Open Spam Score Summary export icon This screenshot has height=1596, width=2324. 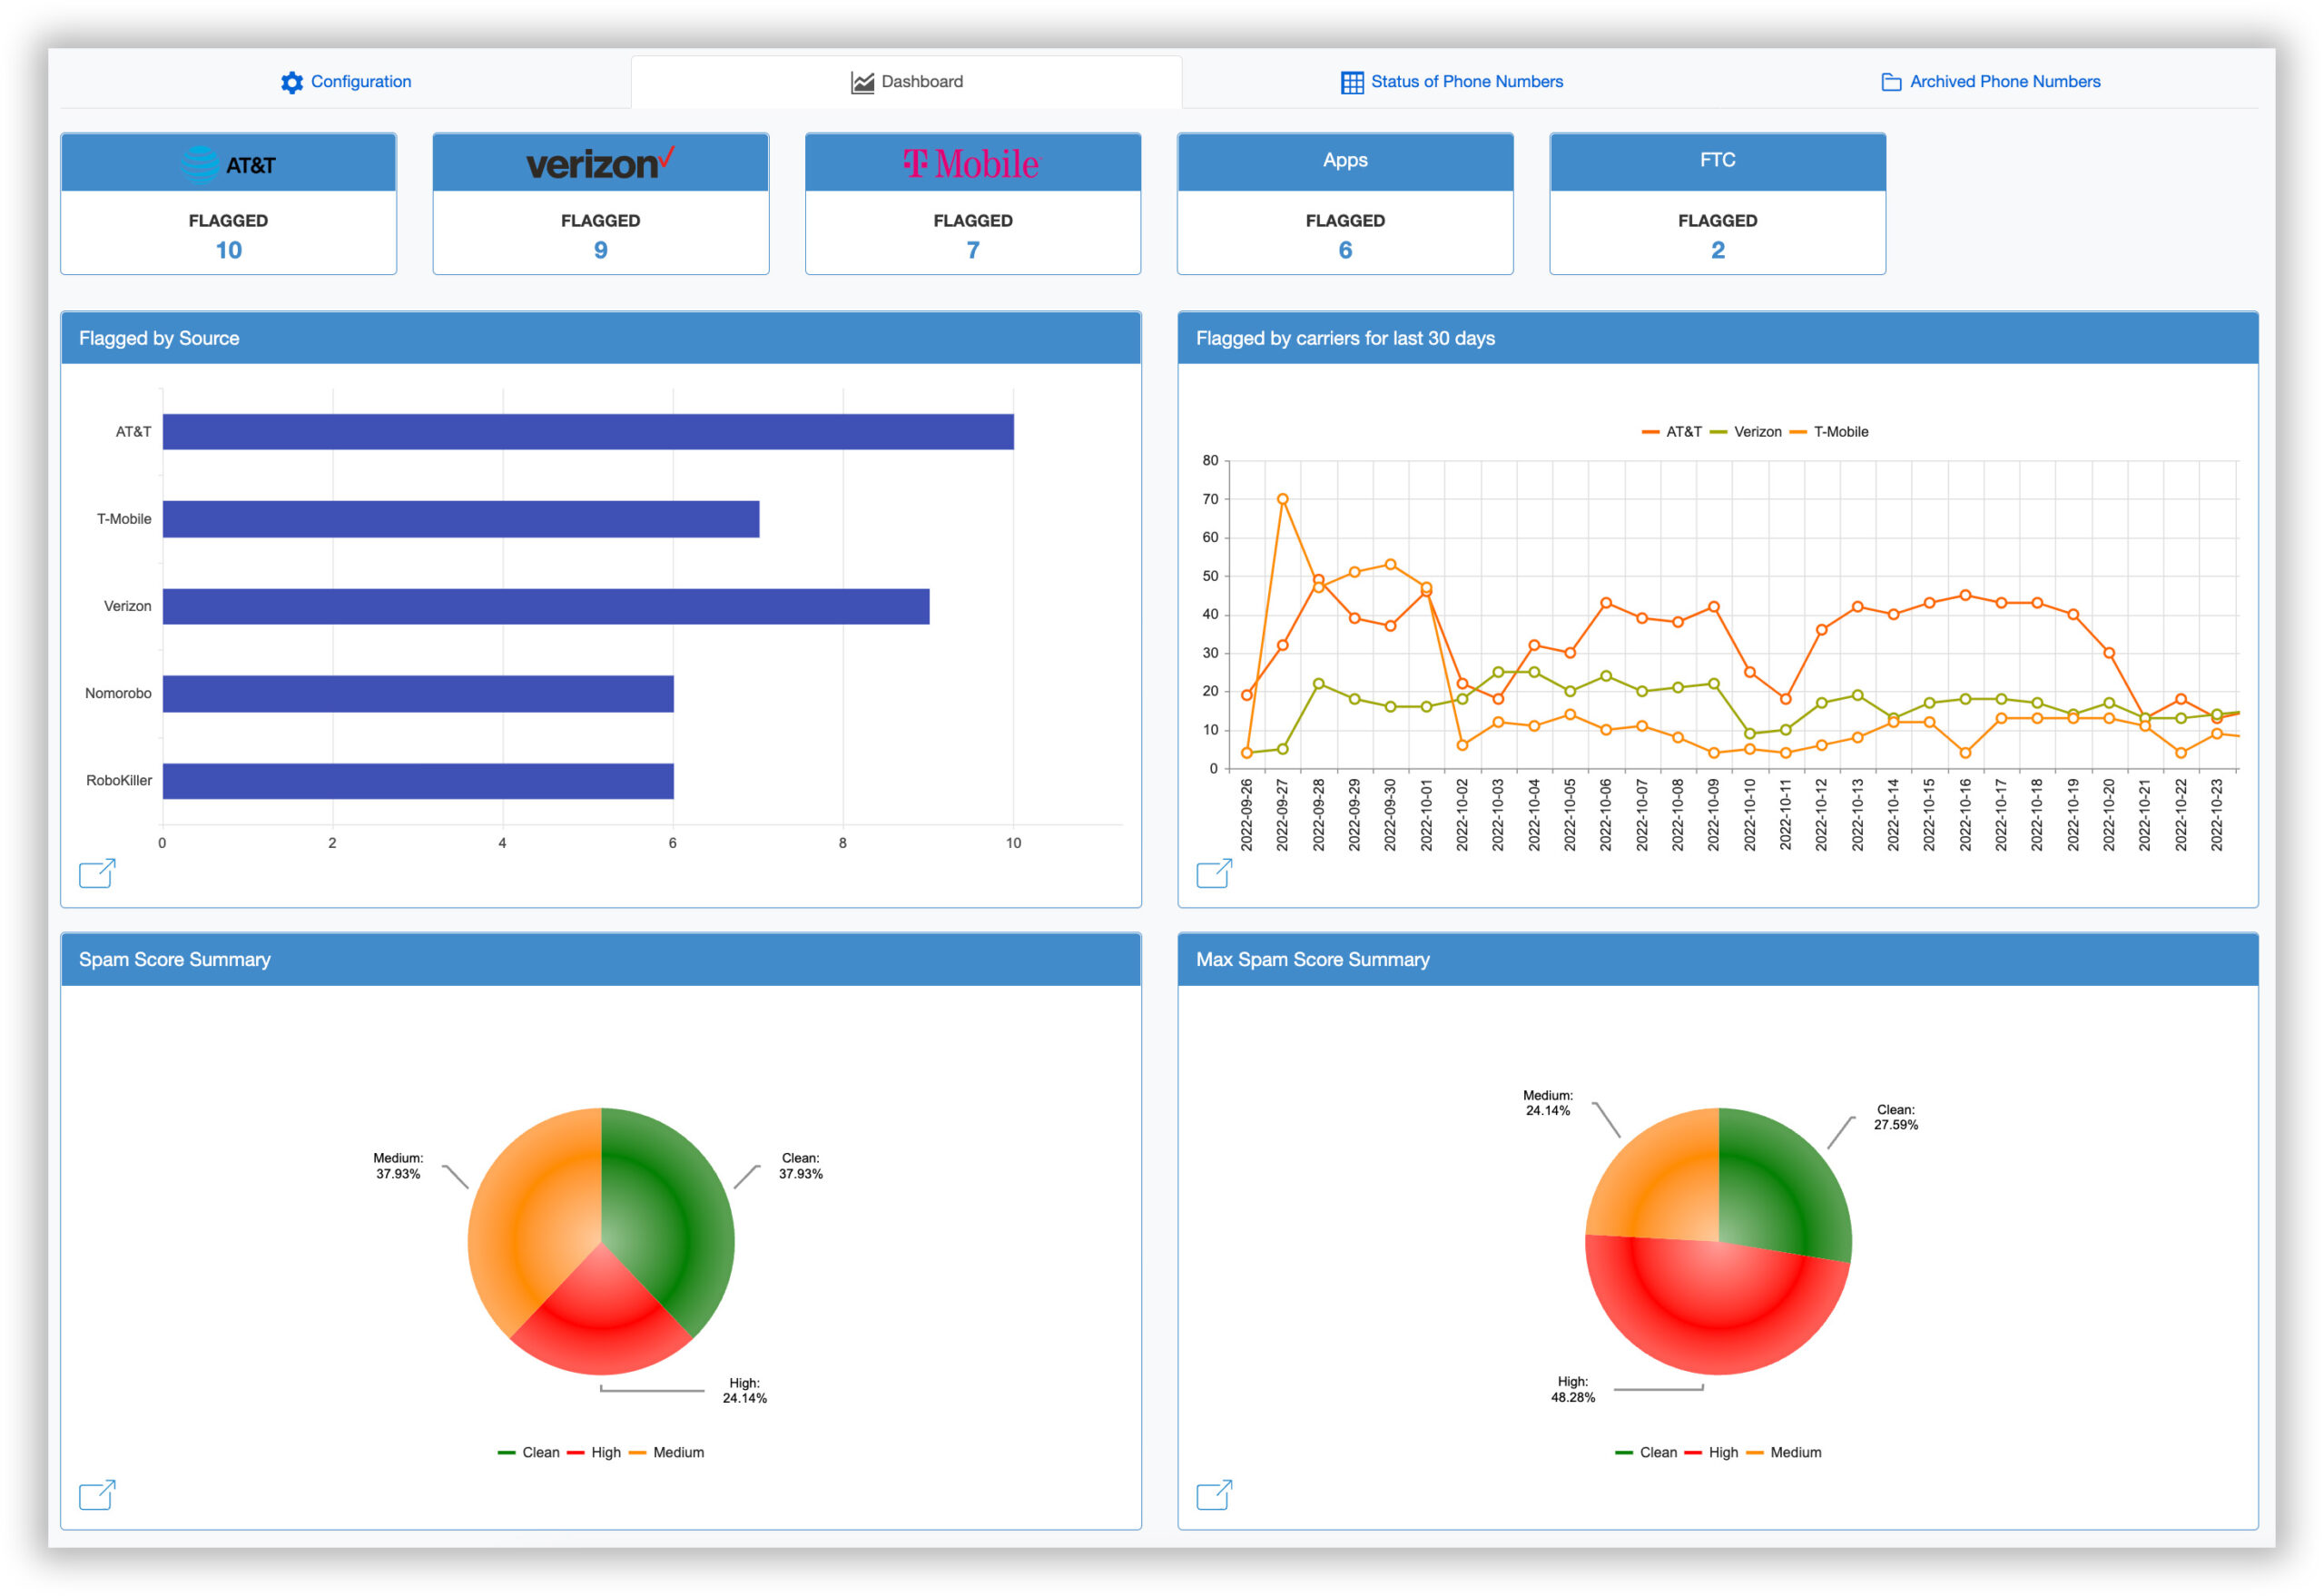97,1495
